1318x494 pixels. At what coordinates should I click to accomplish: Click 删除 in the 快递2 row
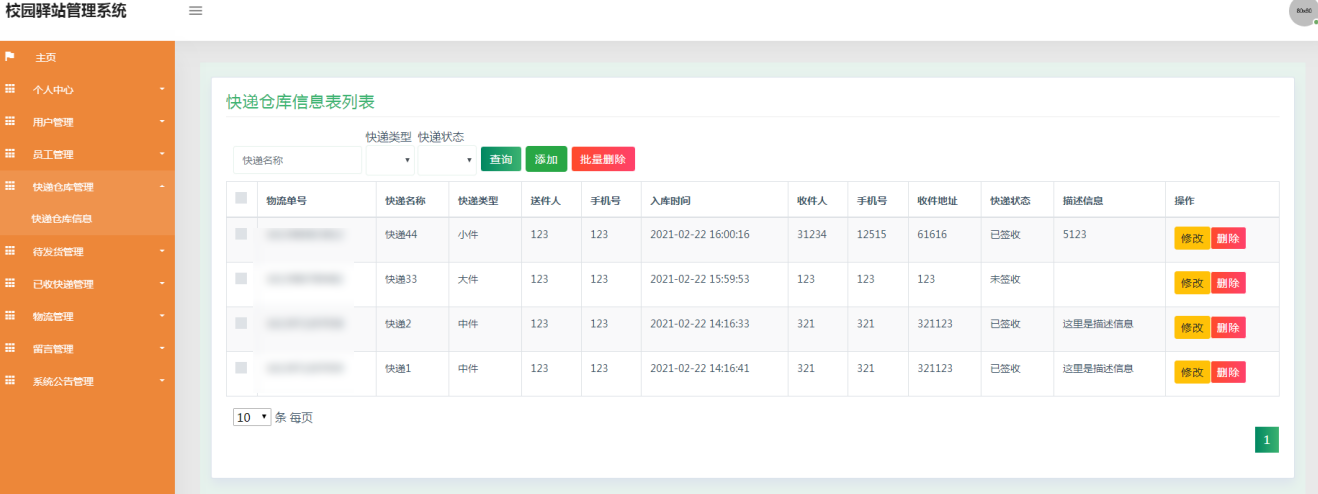coord(1228,327)
